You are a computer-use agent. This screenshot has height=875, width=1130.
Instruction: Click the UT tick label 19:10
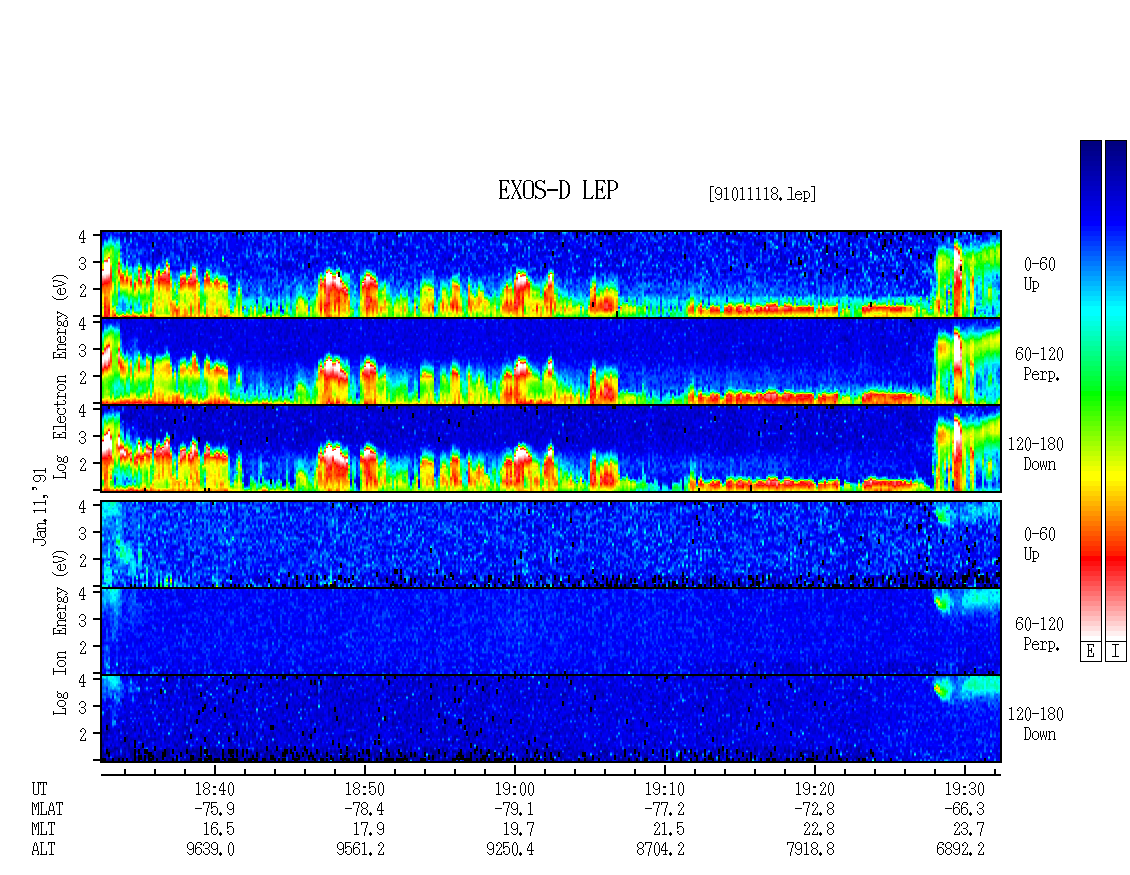[664, 789]
